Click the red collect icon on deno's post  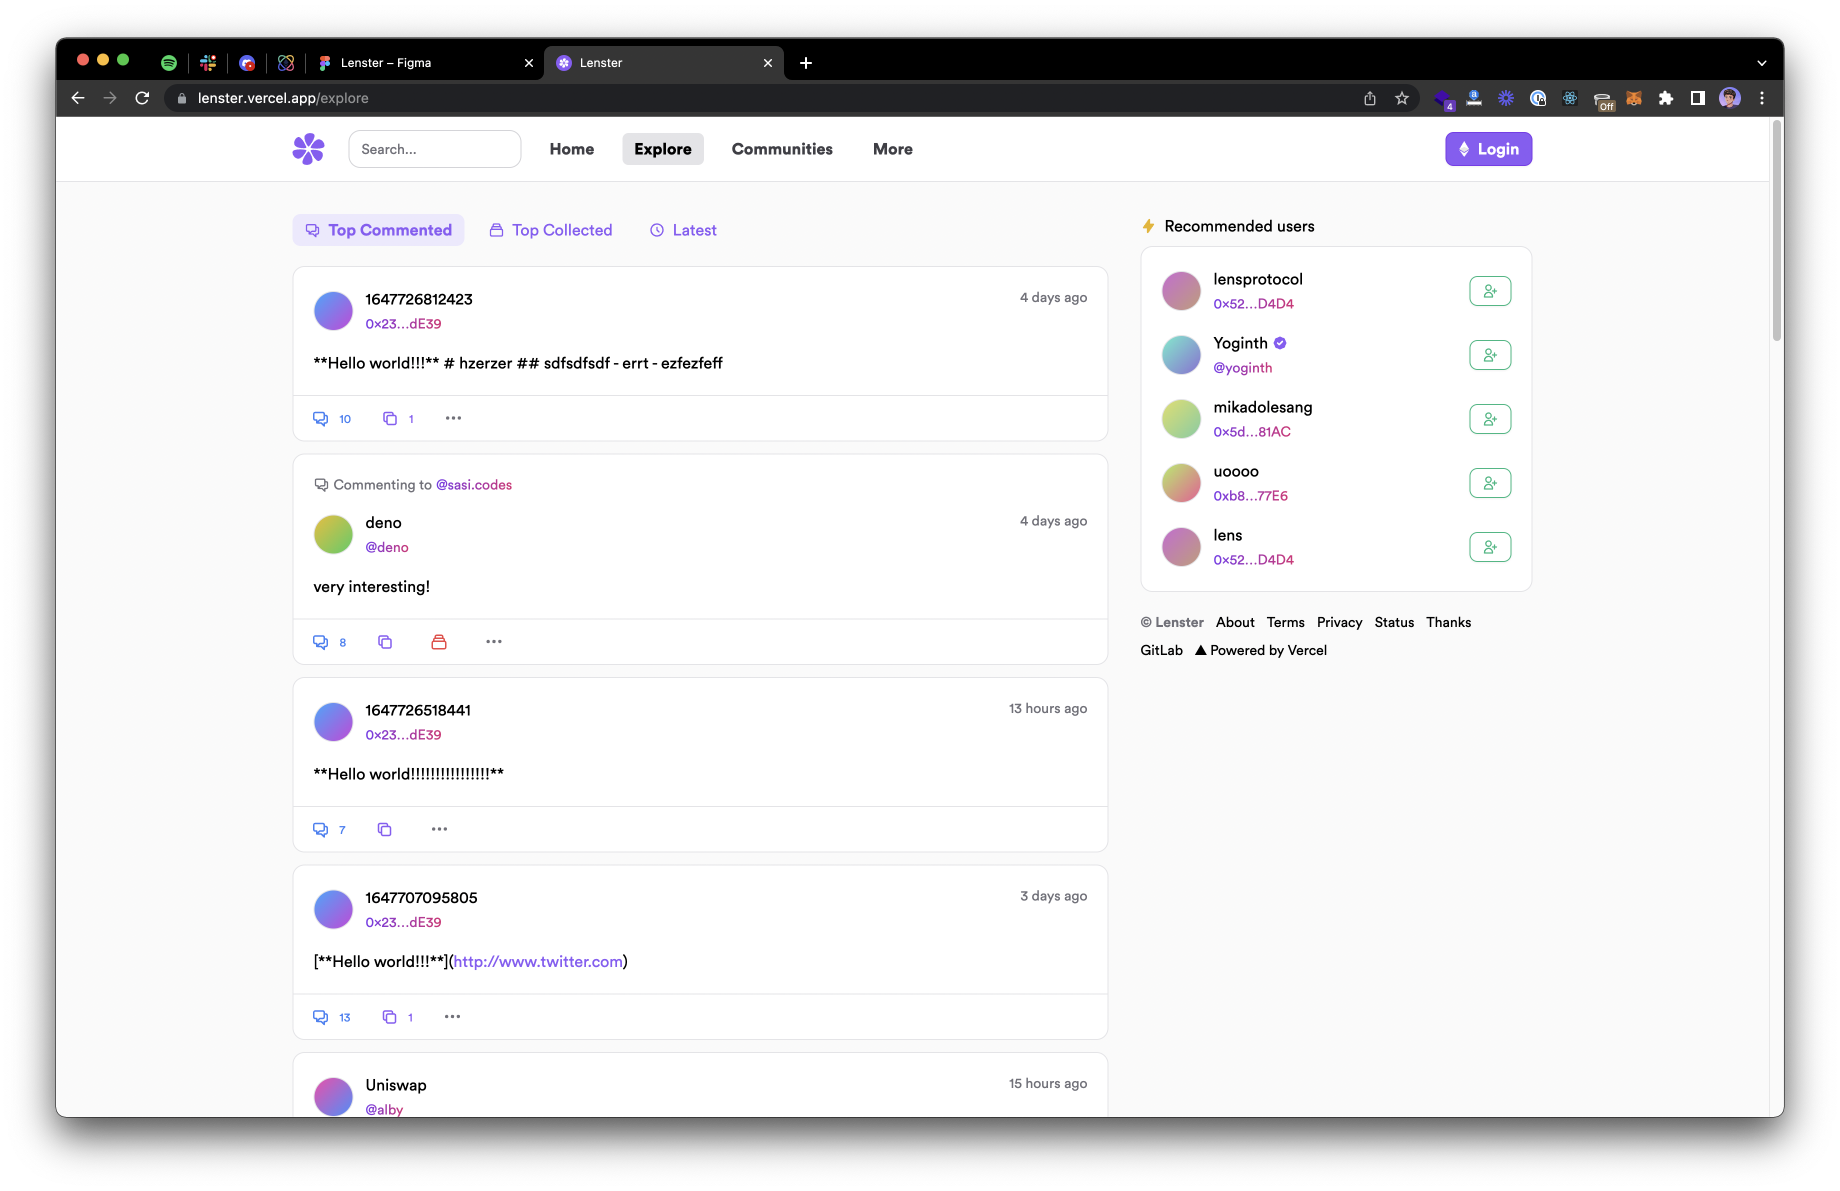pos(439,642)
